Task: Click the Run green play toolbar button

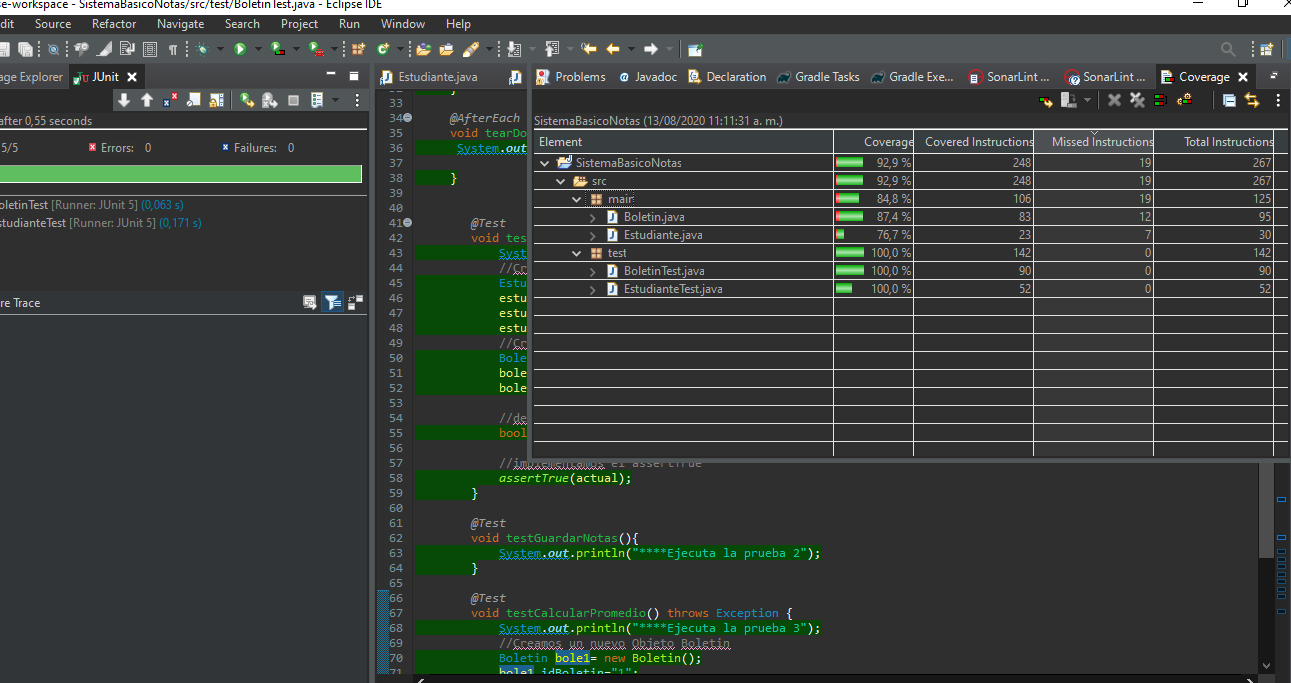Action: (x=240, y=49)
